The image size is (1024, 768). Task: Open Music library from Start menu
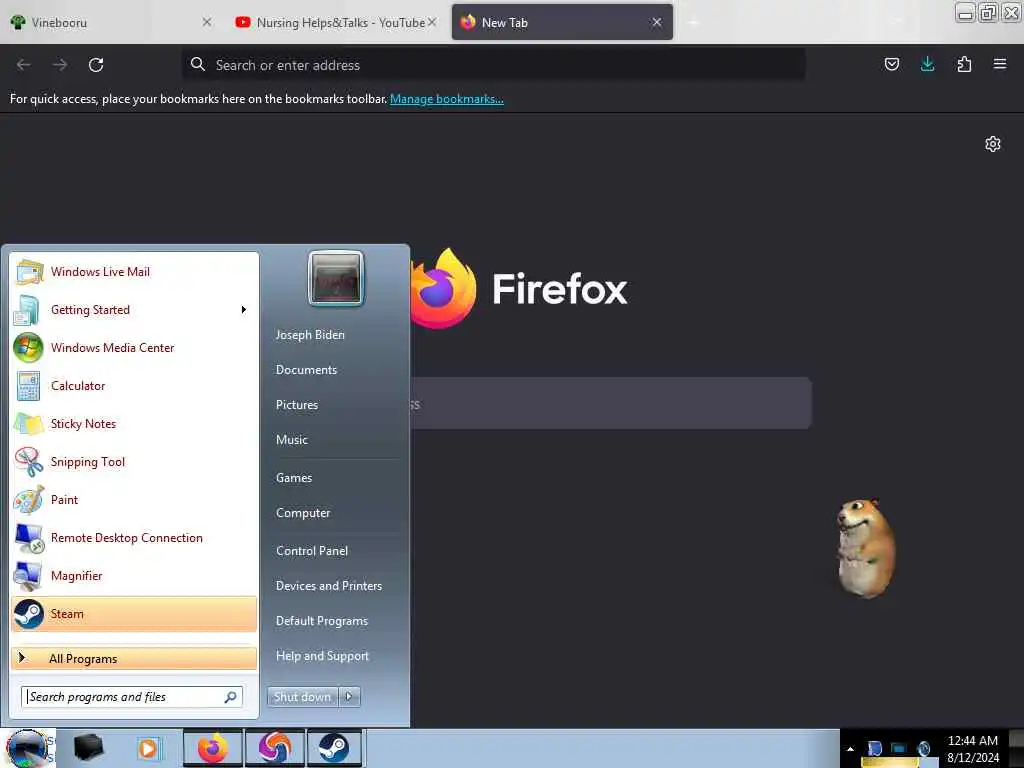point(292,440)
